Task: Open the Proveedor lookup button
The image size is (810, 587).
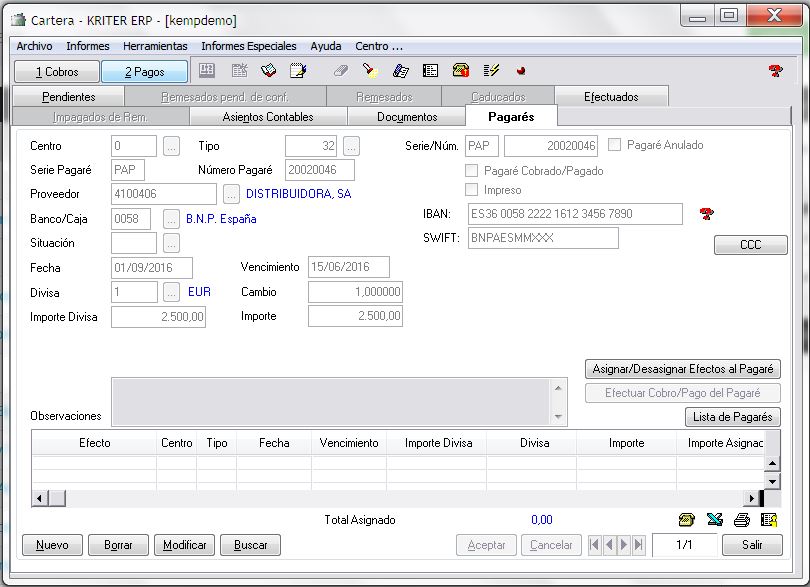Action: click(231, 194)
